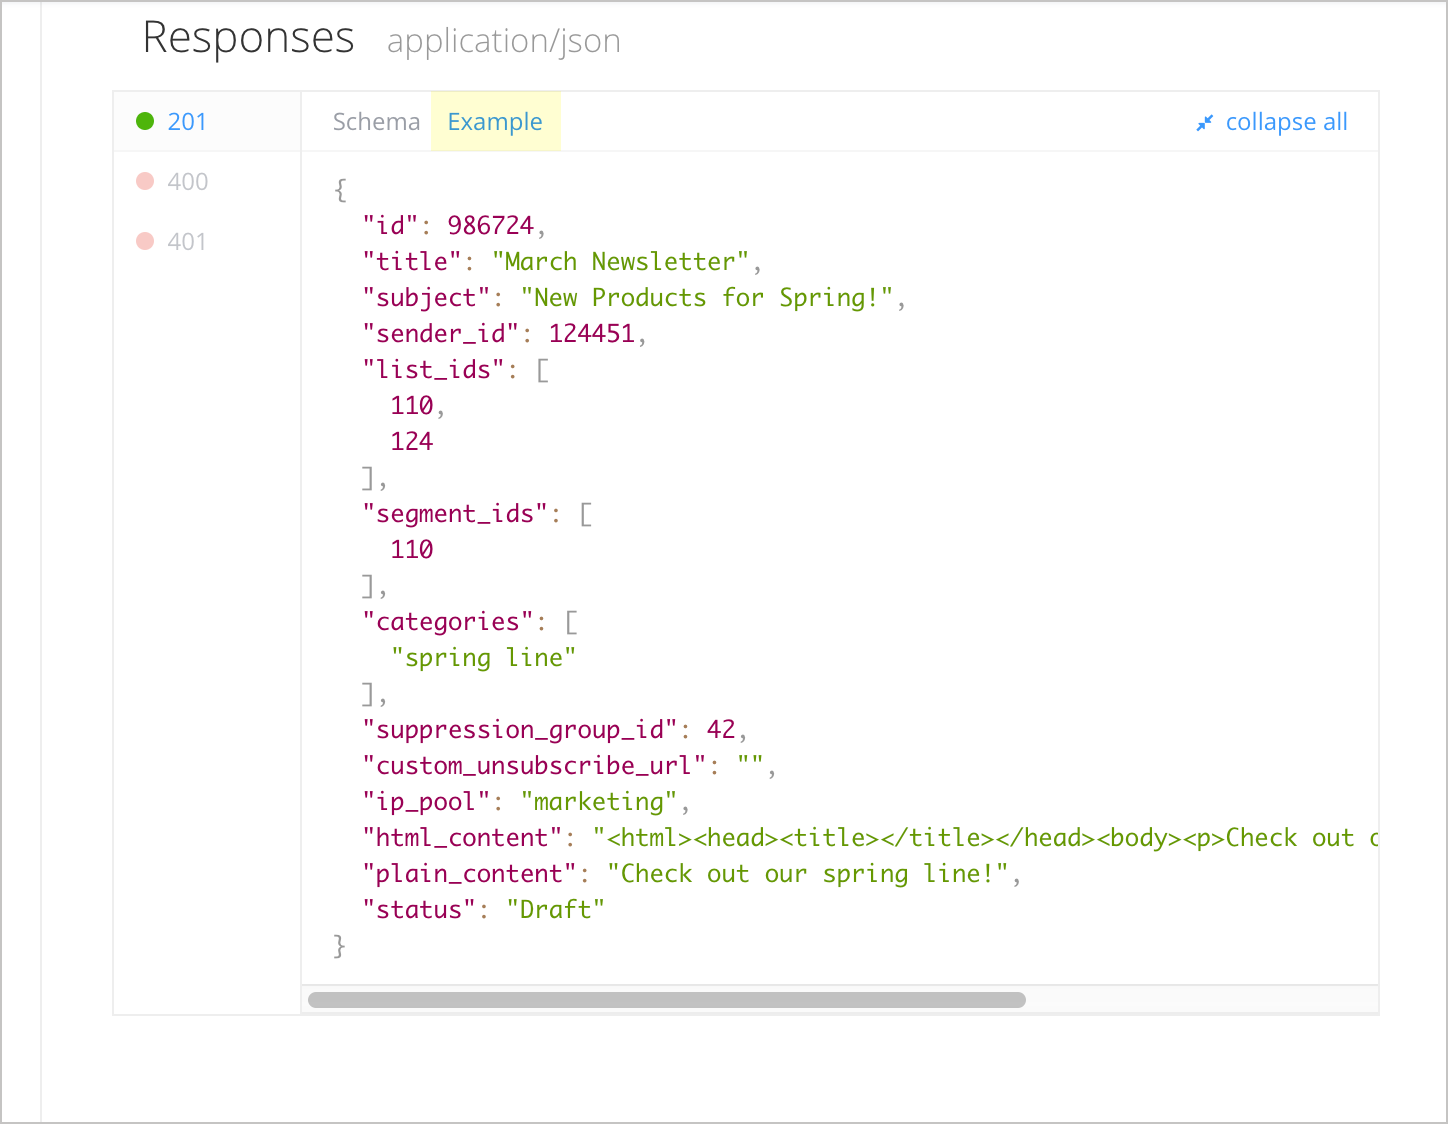Image resolution: width=1448 pixels, height=1124 pixels.
Task: Click the "March Newsletter" title value
Action: tap(620, 262)
